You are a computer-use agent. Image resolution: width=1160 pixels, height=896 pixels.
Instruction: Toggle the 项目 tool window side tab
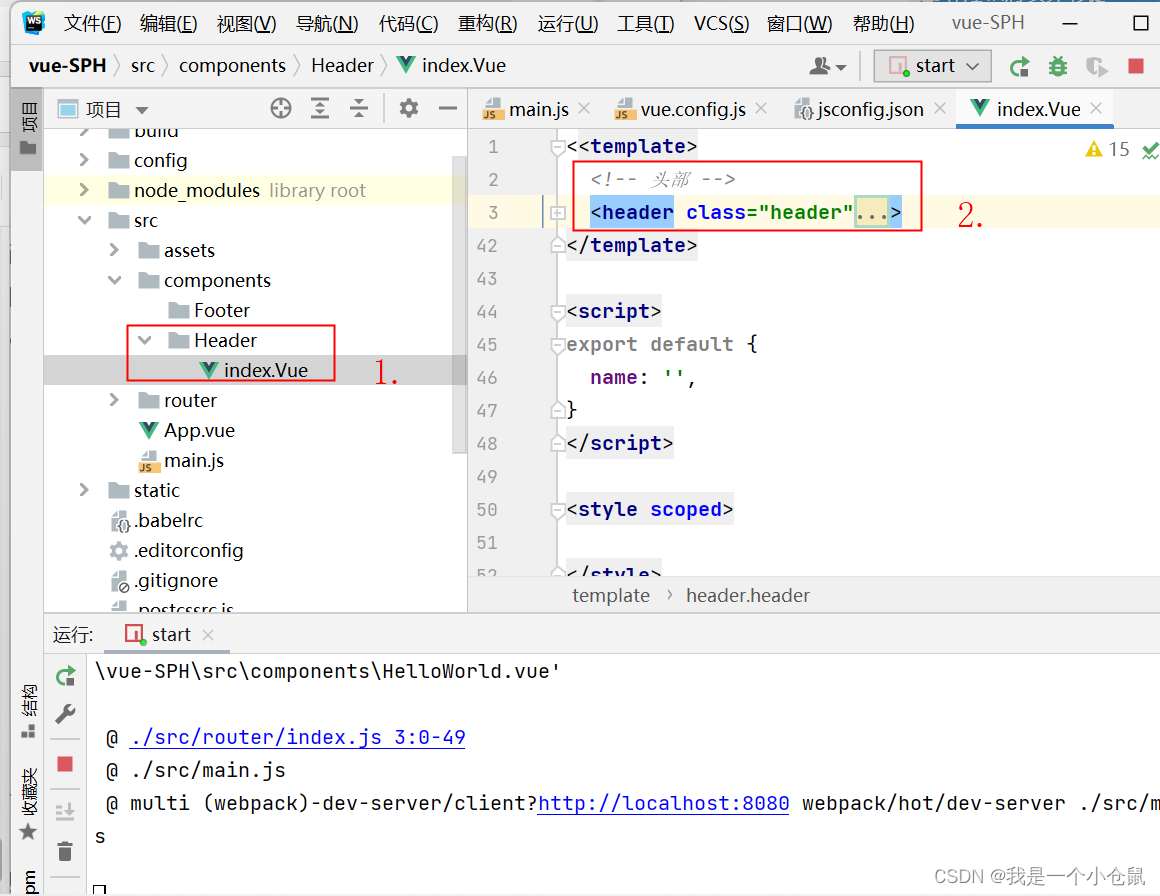point(28,128)
